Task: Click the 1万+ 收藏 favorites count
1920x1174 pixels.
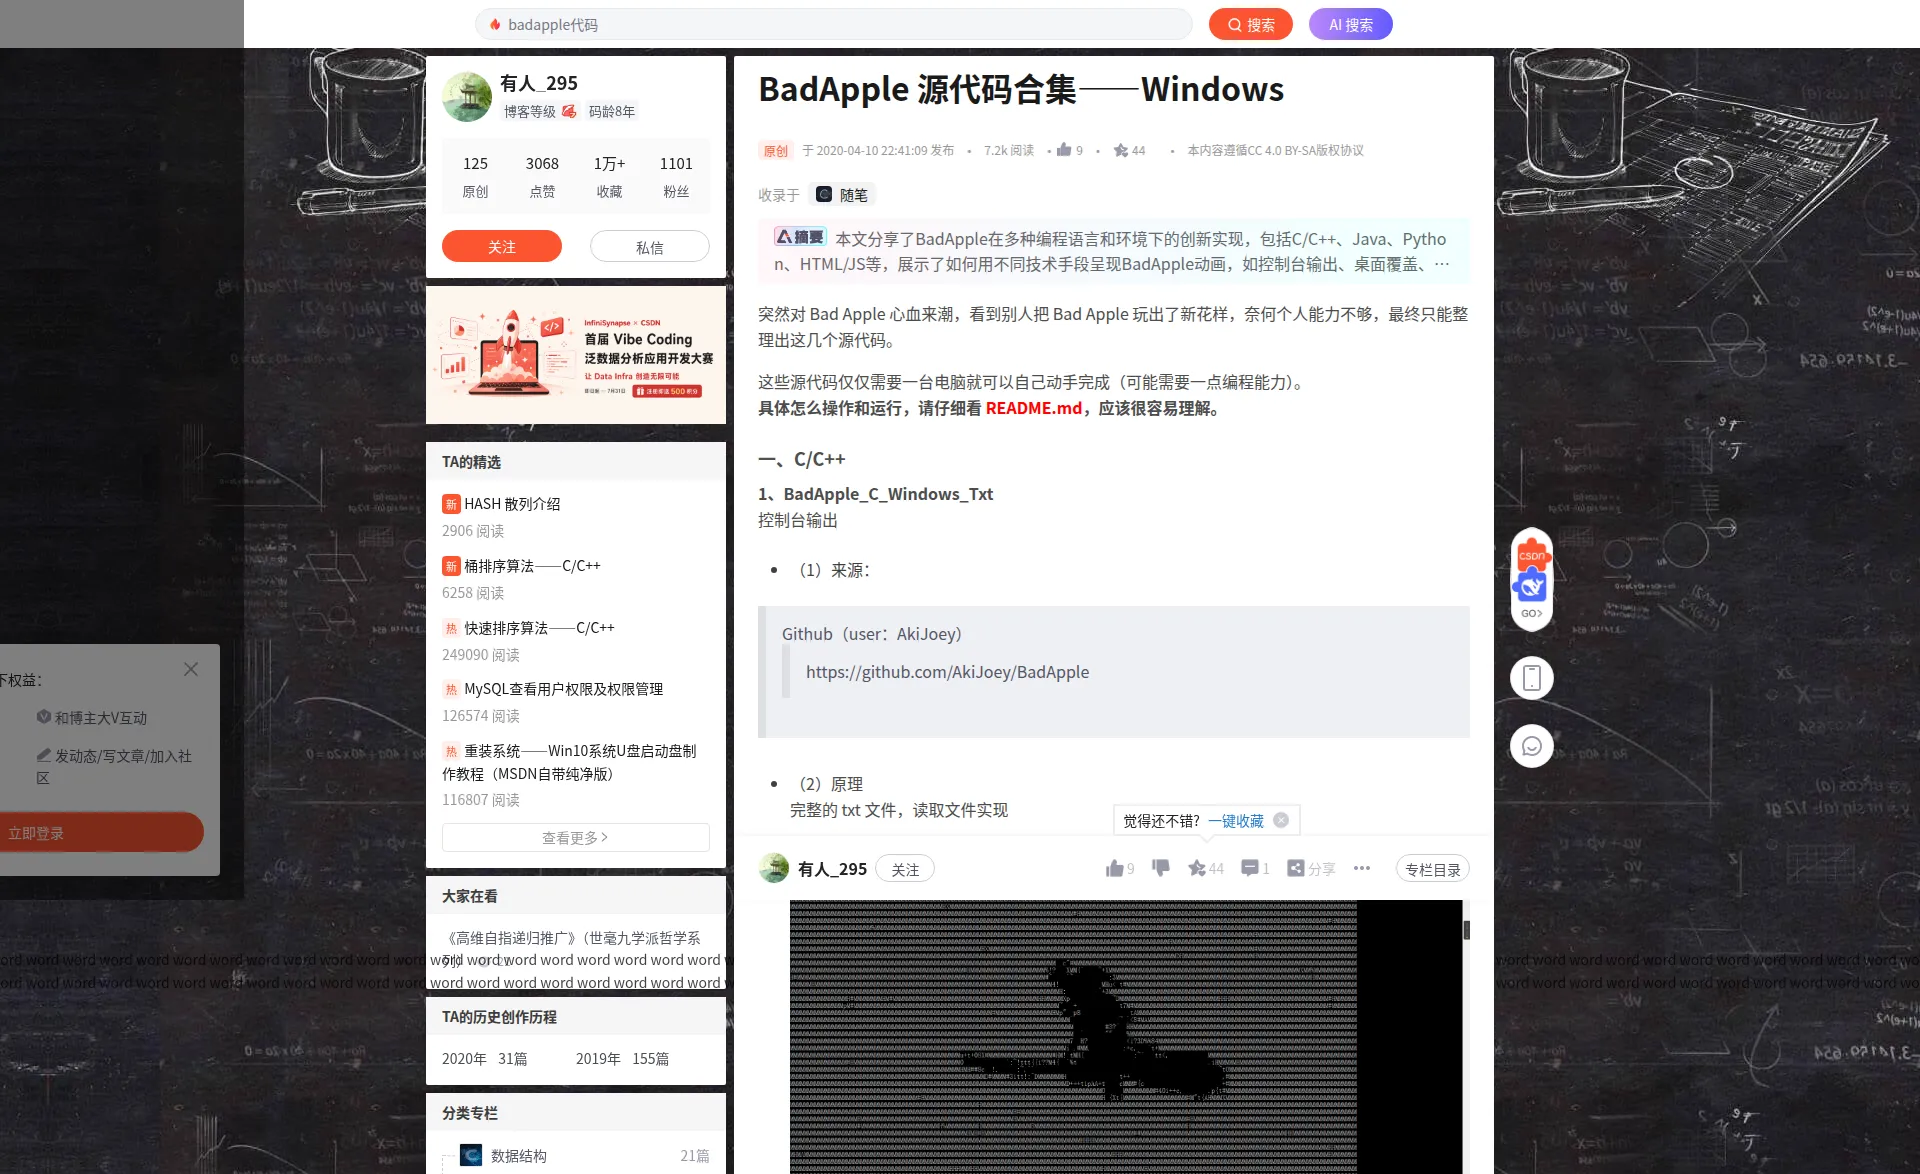Action: click(x=609, y=176)
